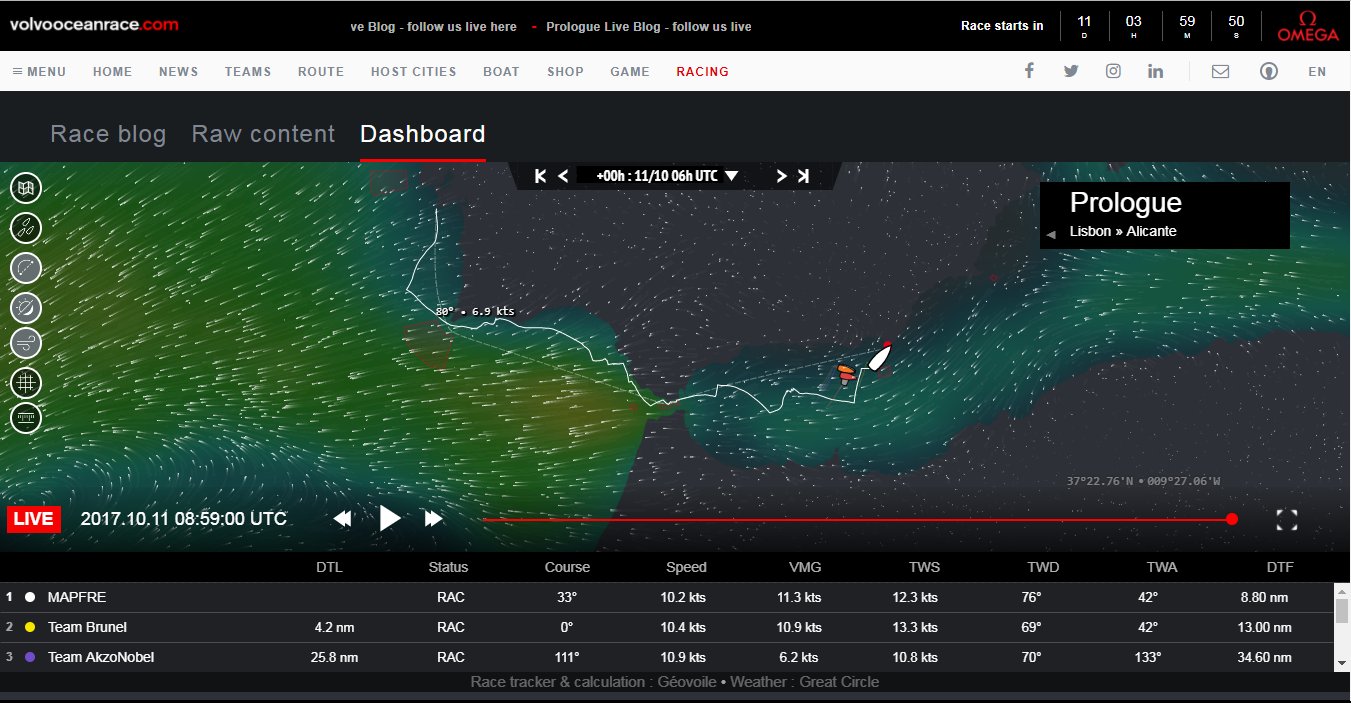
Task: Click the white MAPFRE color dot
Action: point(30,597)
